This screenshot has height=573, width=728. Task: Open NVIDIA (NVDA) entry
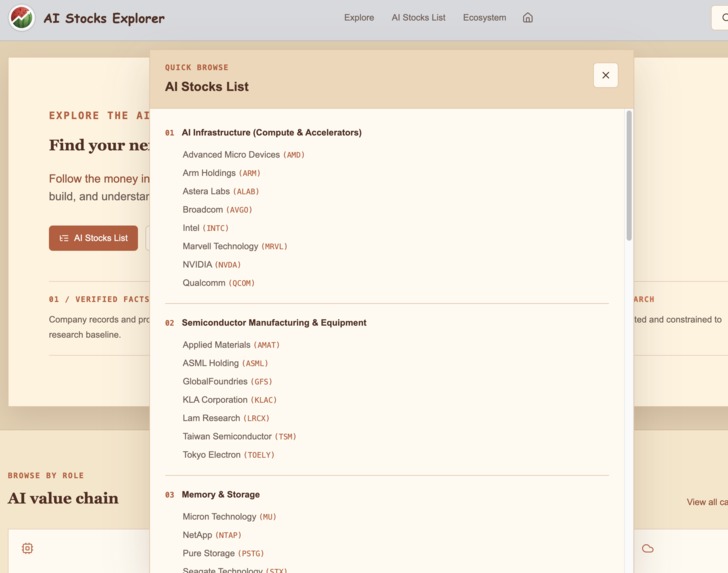click(211, 265)
